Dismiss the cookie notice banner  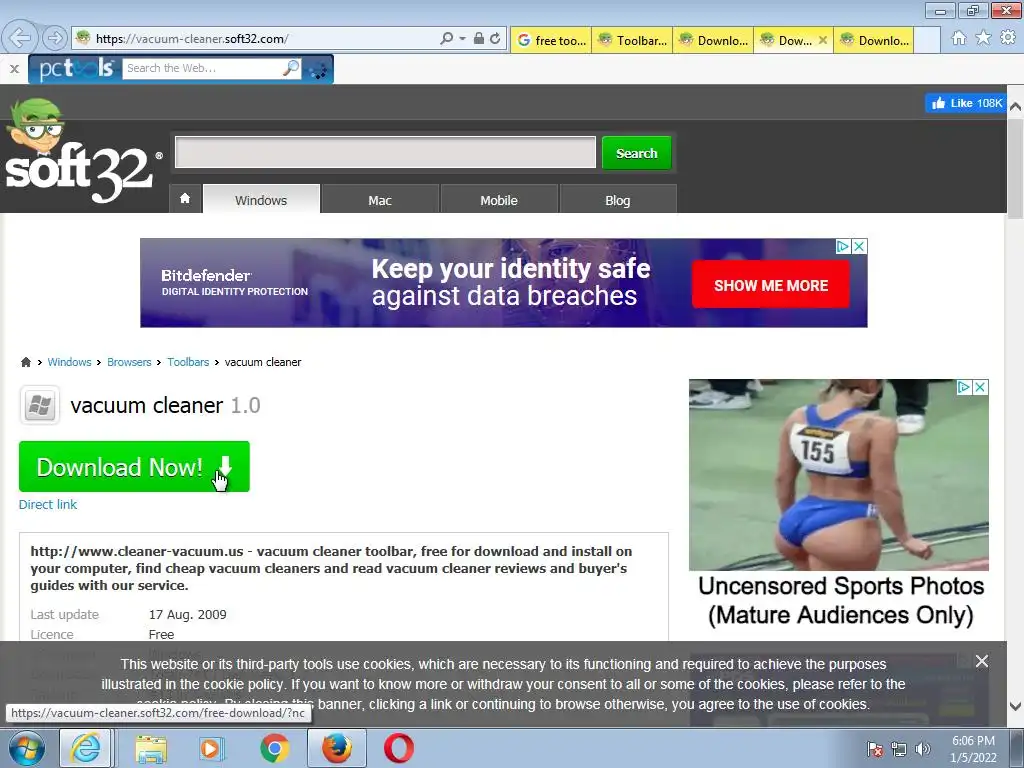[982, 661]
